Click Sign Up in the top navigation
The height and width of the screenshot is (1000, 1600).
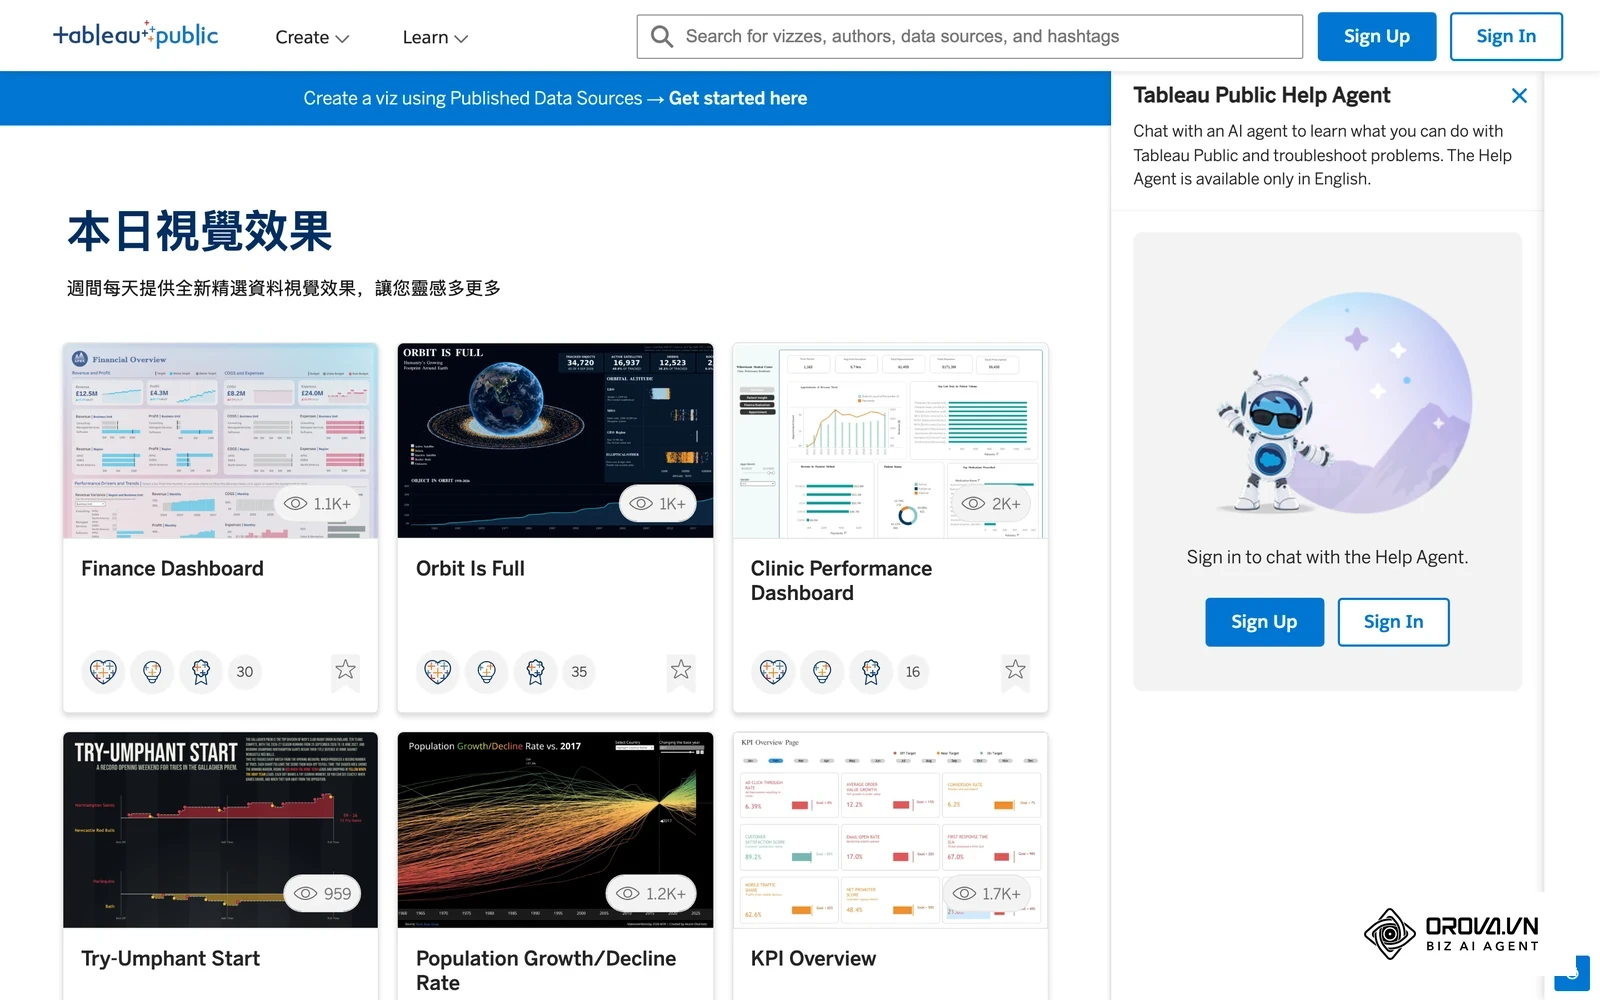(1376, 37)
